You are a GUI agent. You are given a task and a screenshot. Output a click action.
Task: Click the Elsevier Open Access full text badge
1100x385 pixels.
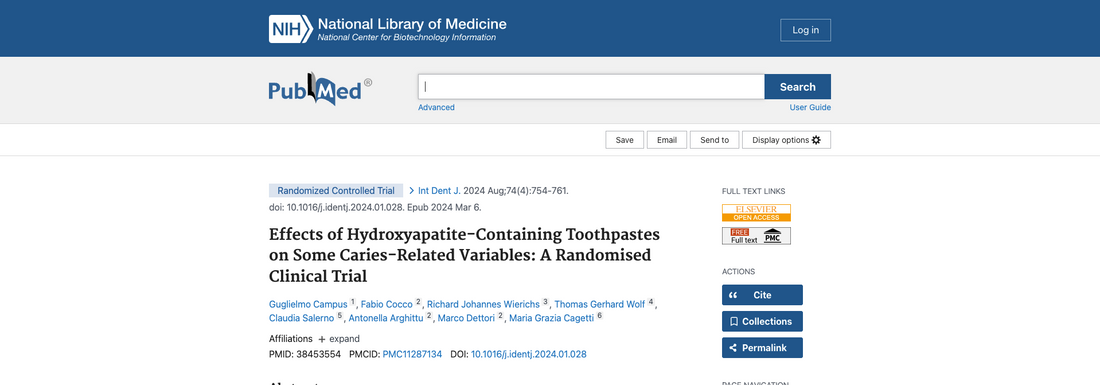pos(756,212)
